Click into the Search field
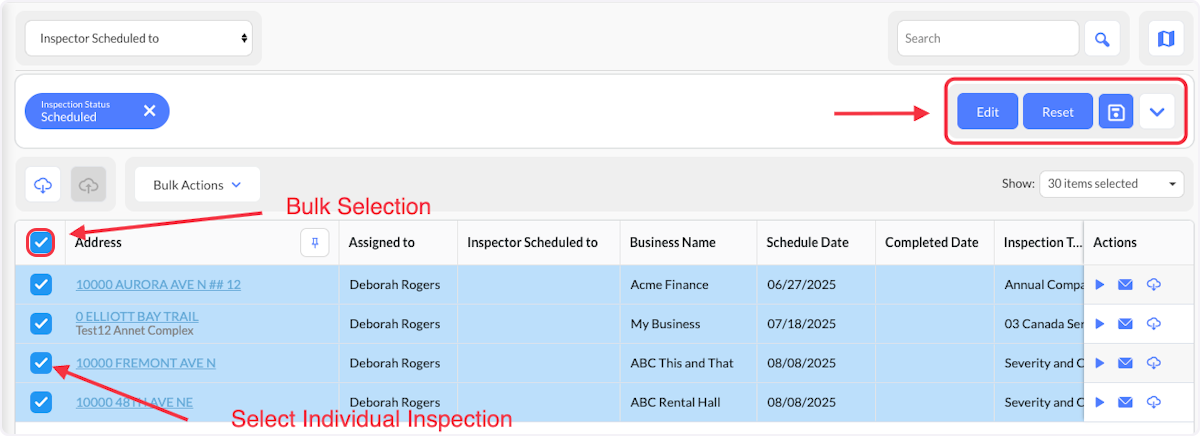This screenshot has height=436, width=1200. pyautogui.click(x=988, y=39)
